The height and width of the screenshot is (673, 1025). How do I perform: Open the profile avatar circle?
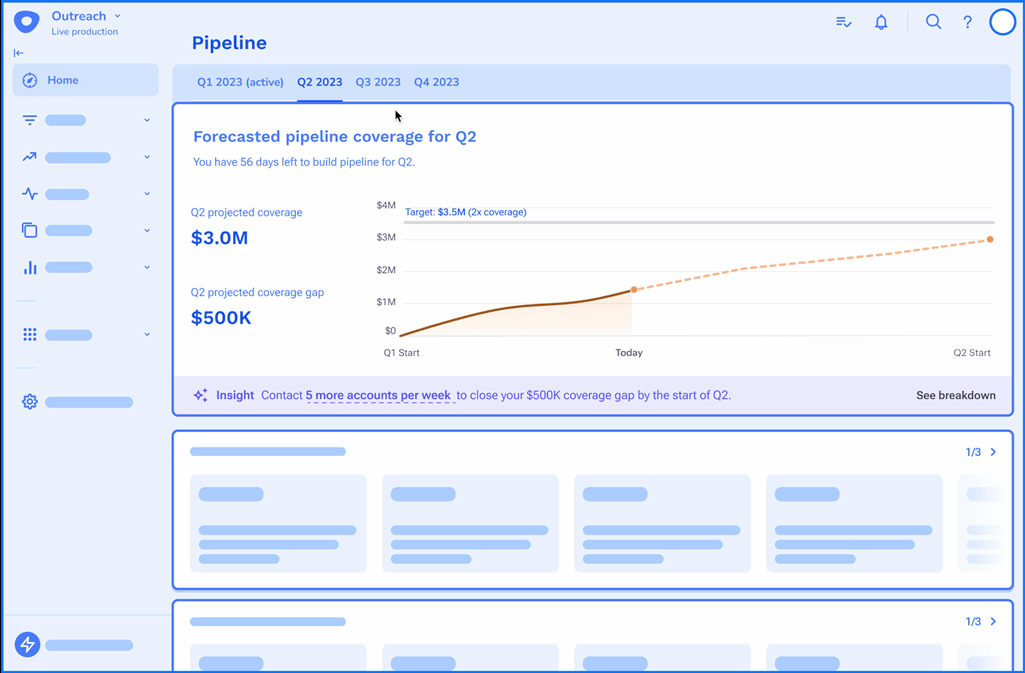click(x=1002, y=21)
